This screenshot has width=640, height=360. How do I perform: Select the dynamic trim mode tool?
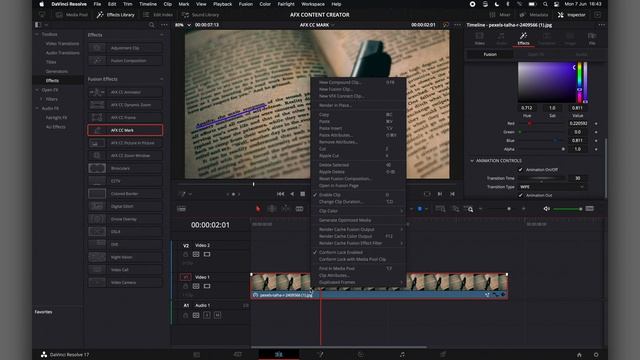285,209
